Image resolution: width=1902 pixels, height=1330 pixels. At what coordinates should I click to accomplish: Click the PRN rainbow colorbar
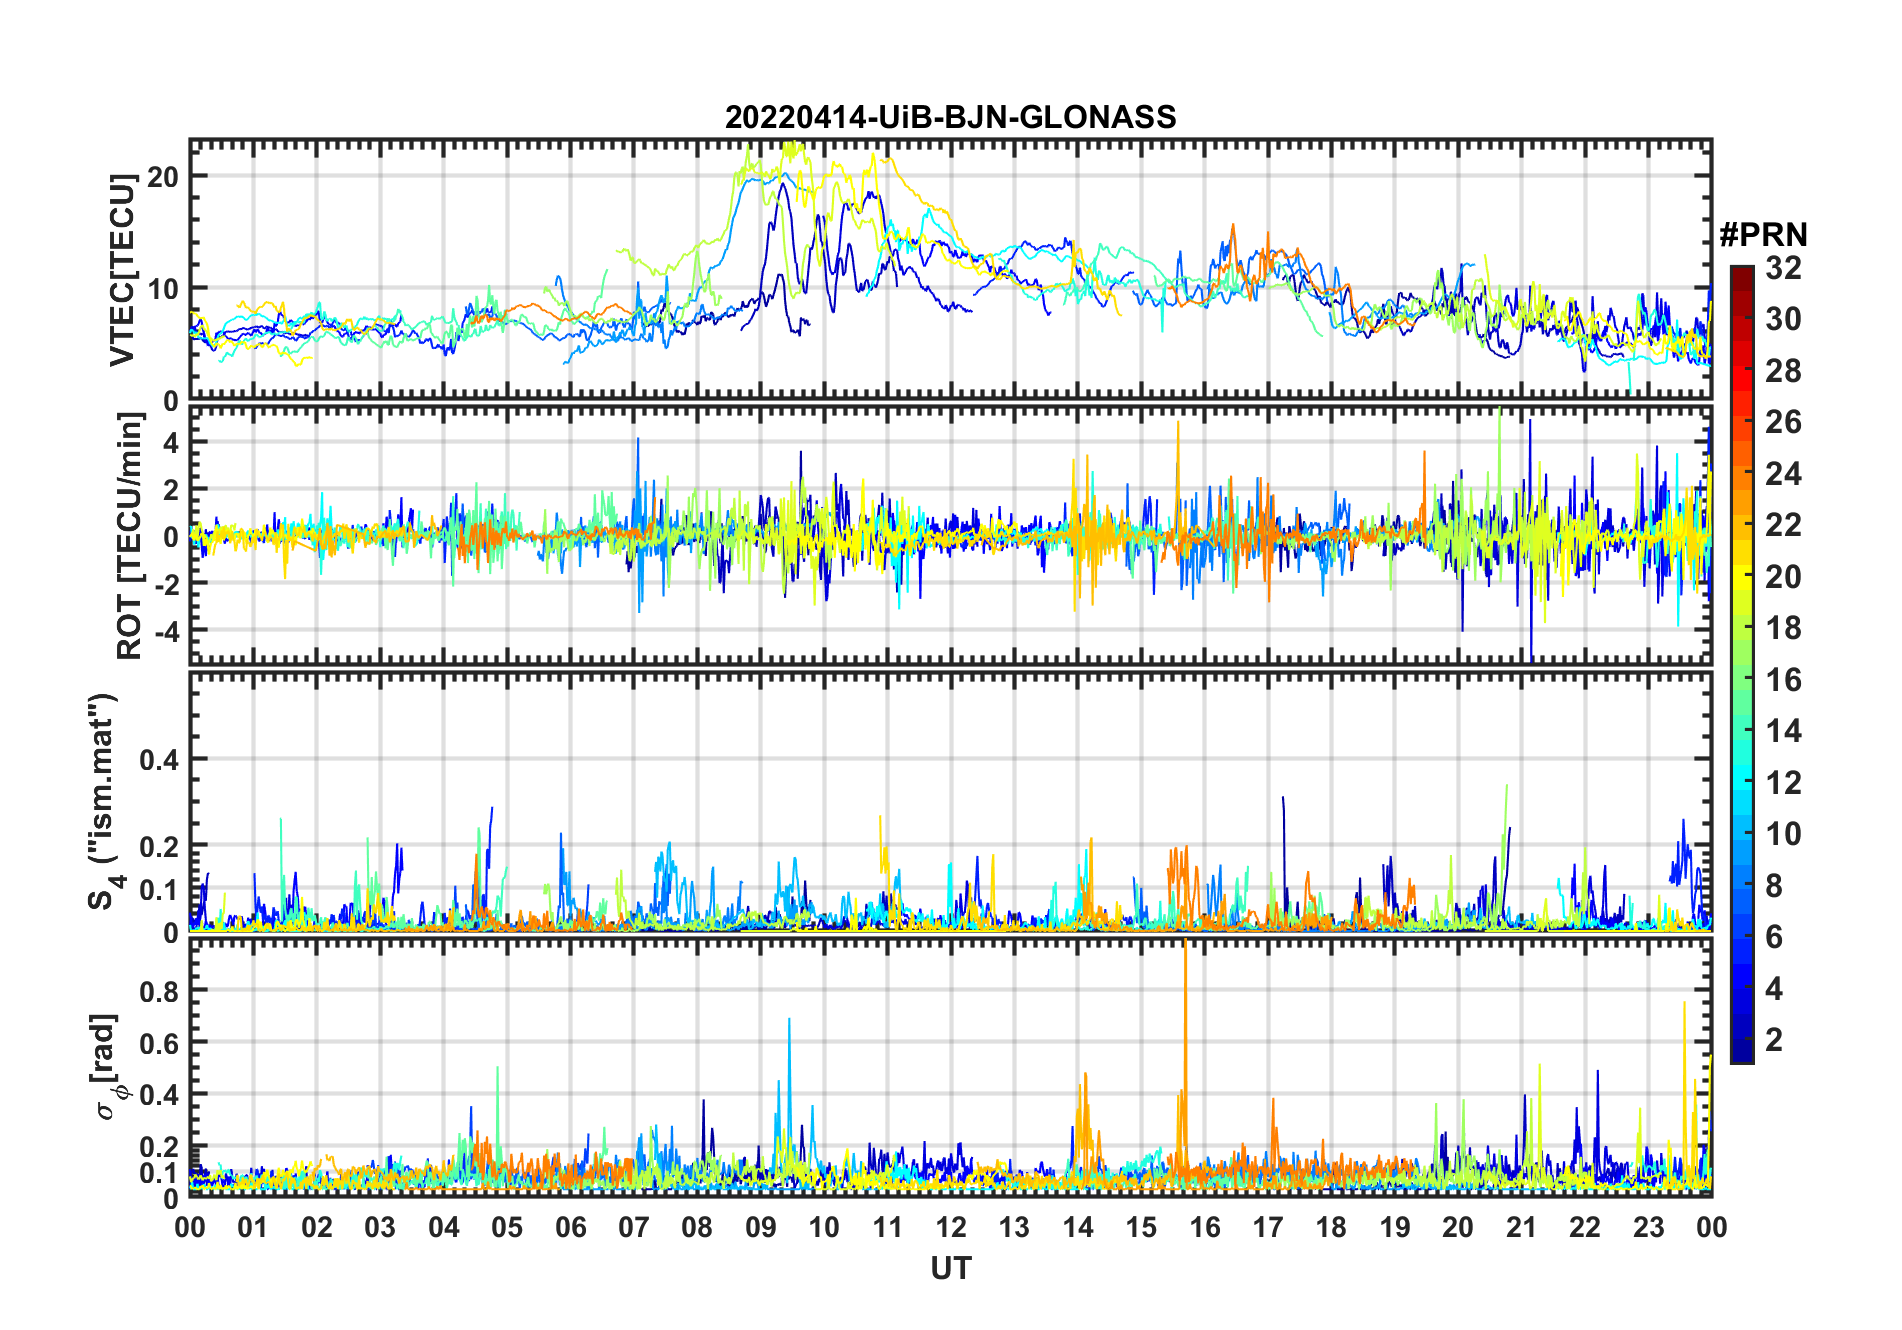tap(1742, 664)
